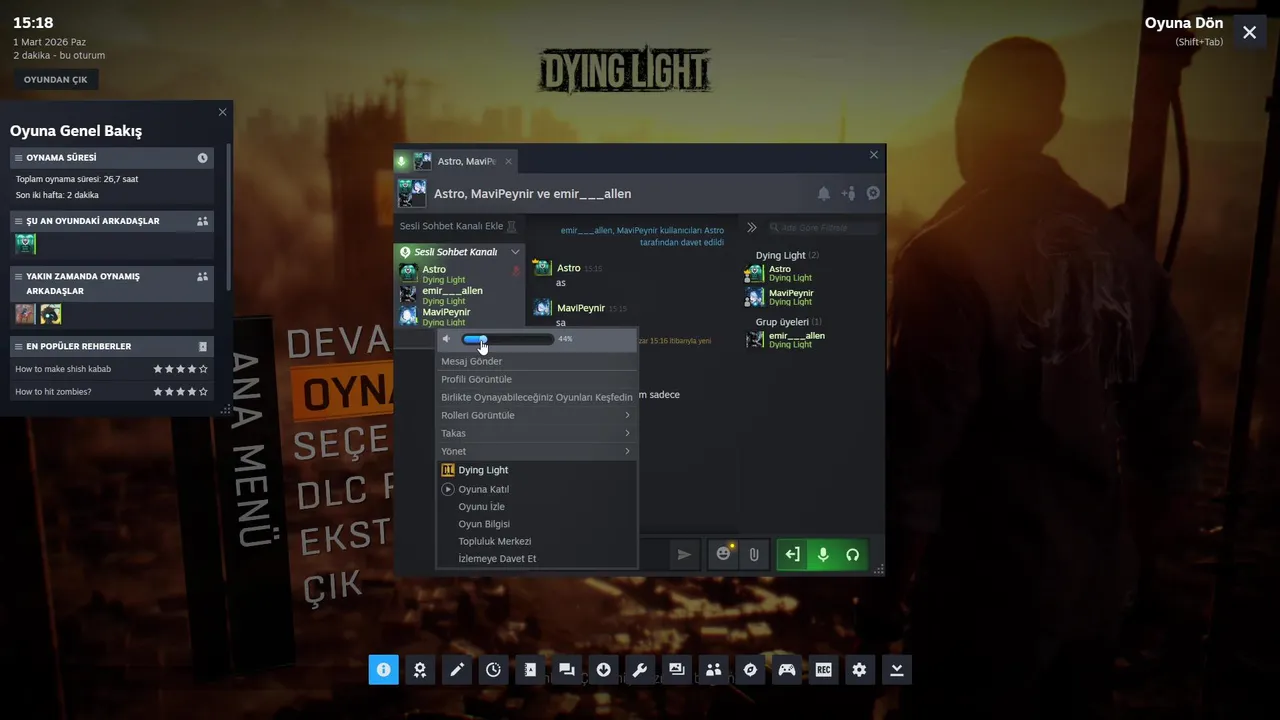
Task: Click the invite friend icon in chat header
Action: click(x=848, y=193)
